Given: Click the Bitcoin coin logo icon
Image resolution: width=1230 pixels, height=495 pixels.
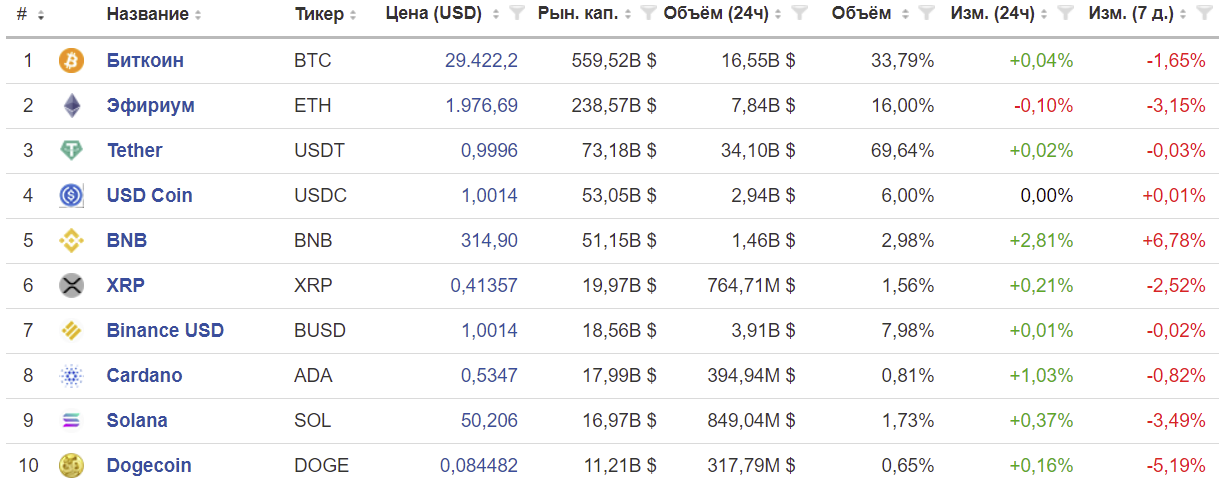Looking at the screenshot, I should click(71, 61).
